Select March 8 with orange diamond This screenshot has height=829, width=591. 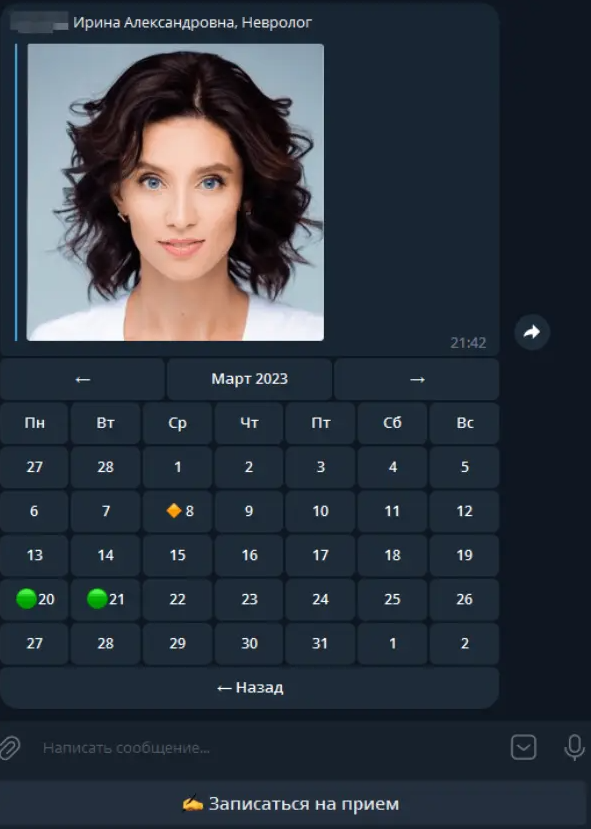(x=178, y=511)
